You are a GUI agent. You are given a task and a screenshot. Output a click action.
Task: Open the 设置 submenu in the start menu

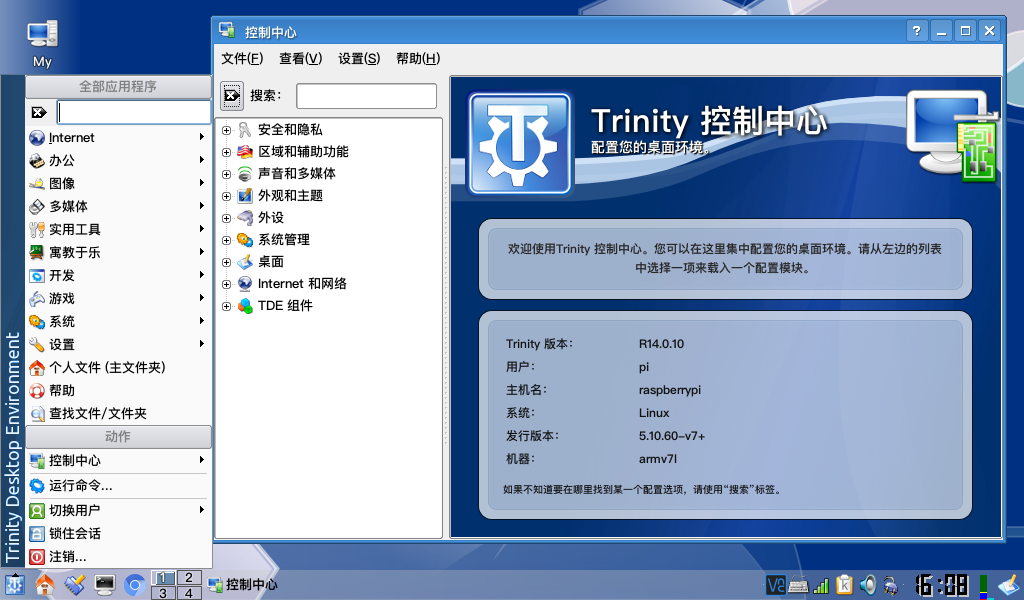pos(118,344)
